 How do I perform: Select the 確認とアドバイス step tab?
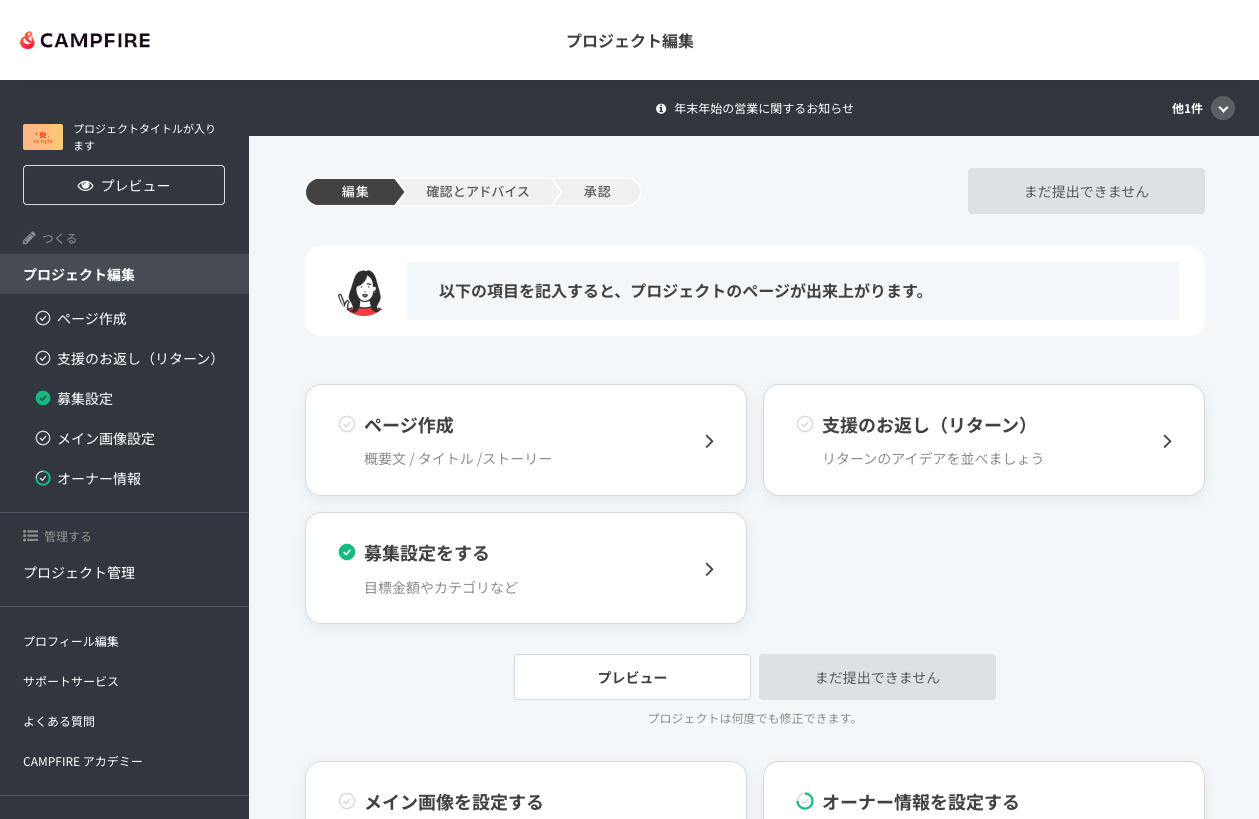[477, 192]
